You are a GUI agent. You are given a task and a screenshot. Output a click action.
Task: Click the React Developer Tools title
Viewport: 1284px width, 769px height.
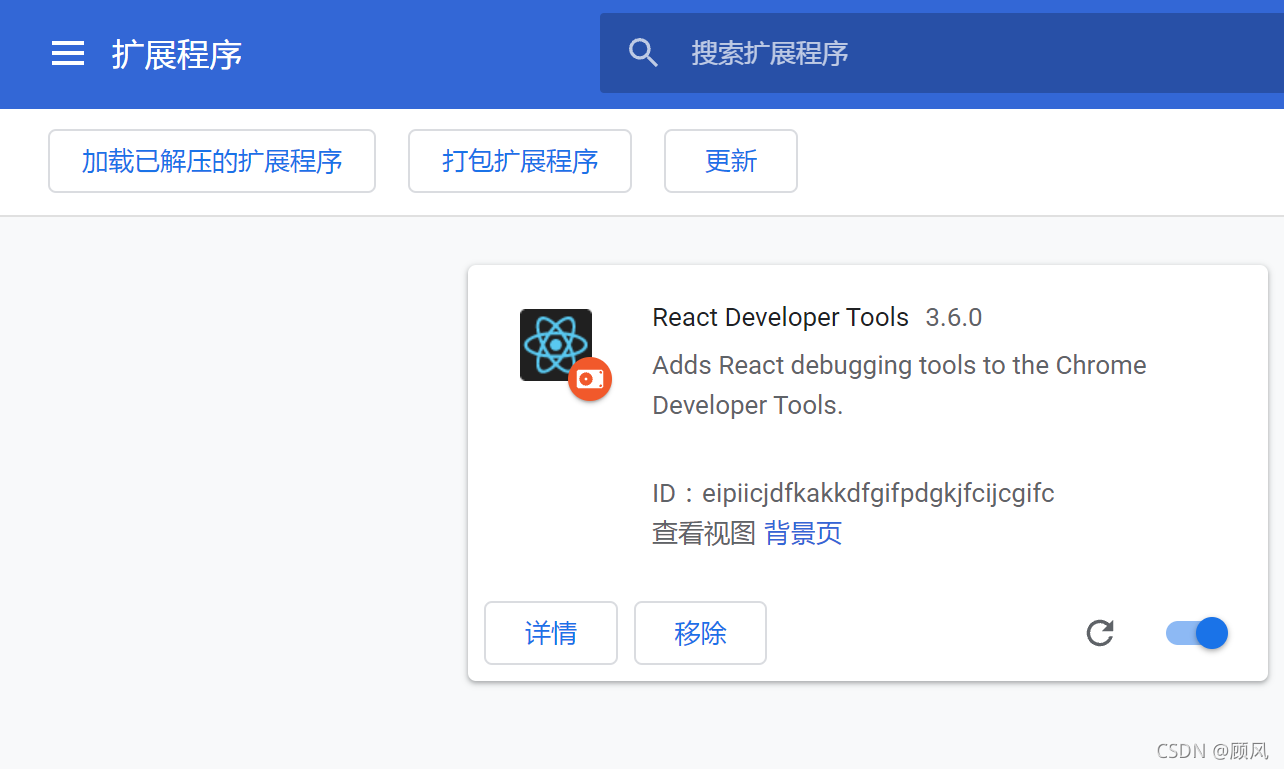(780, 318)
